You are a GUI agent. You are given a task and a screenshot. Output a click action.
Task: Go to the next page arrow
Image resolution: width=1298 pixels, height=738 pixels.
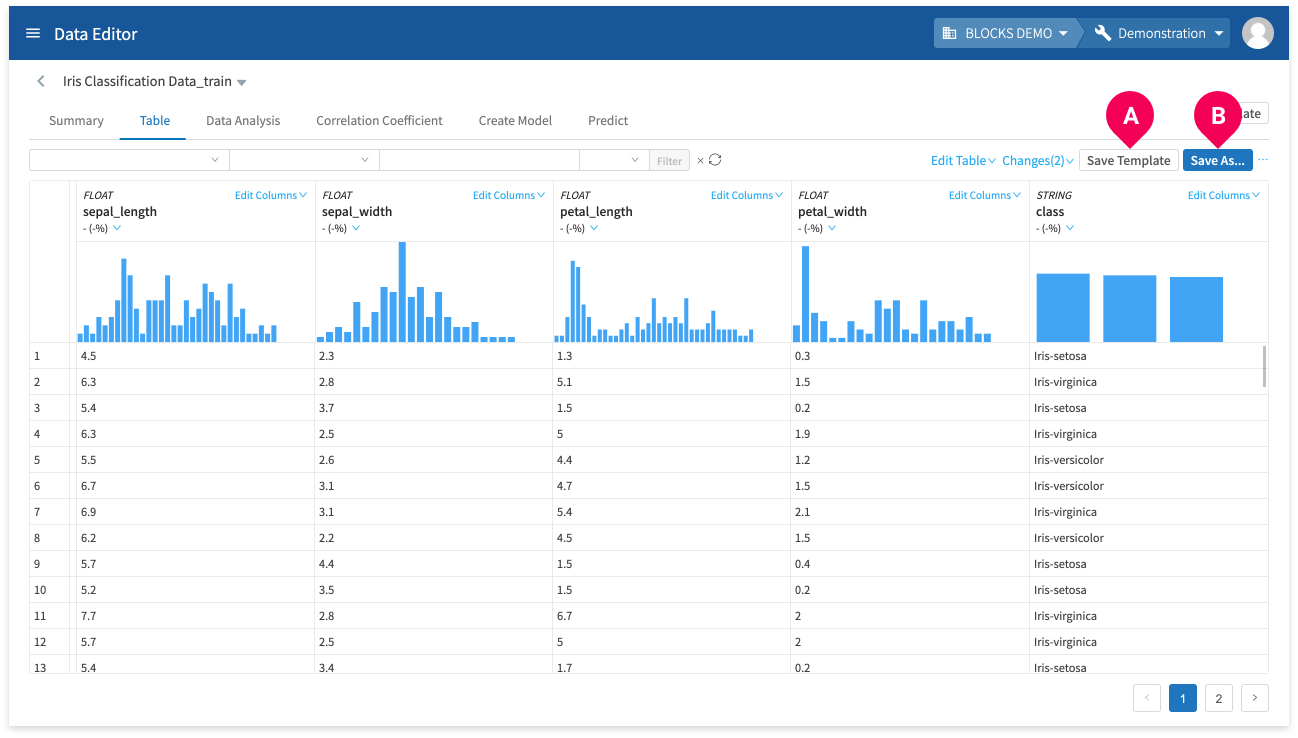[x=1255, y=698]
